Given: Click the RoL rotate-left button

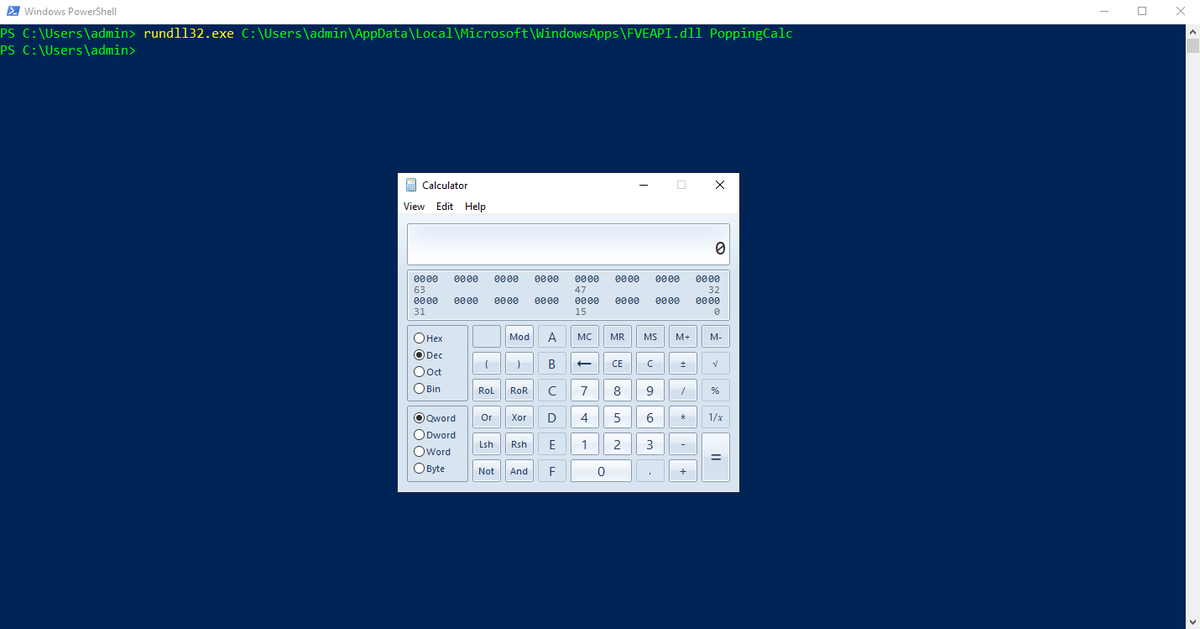Looking at the screenshot, I should [486, 390].
